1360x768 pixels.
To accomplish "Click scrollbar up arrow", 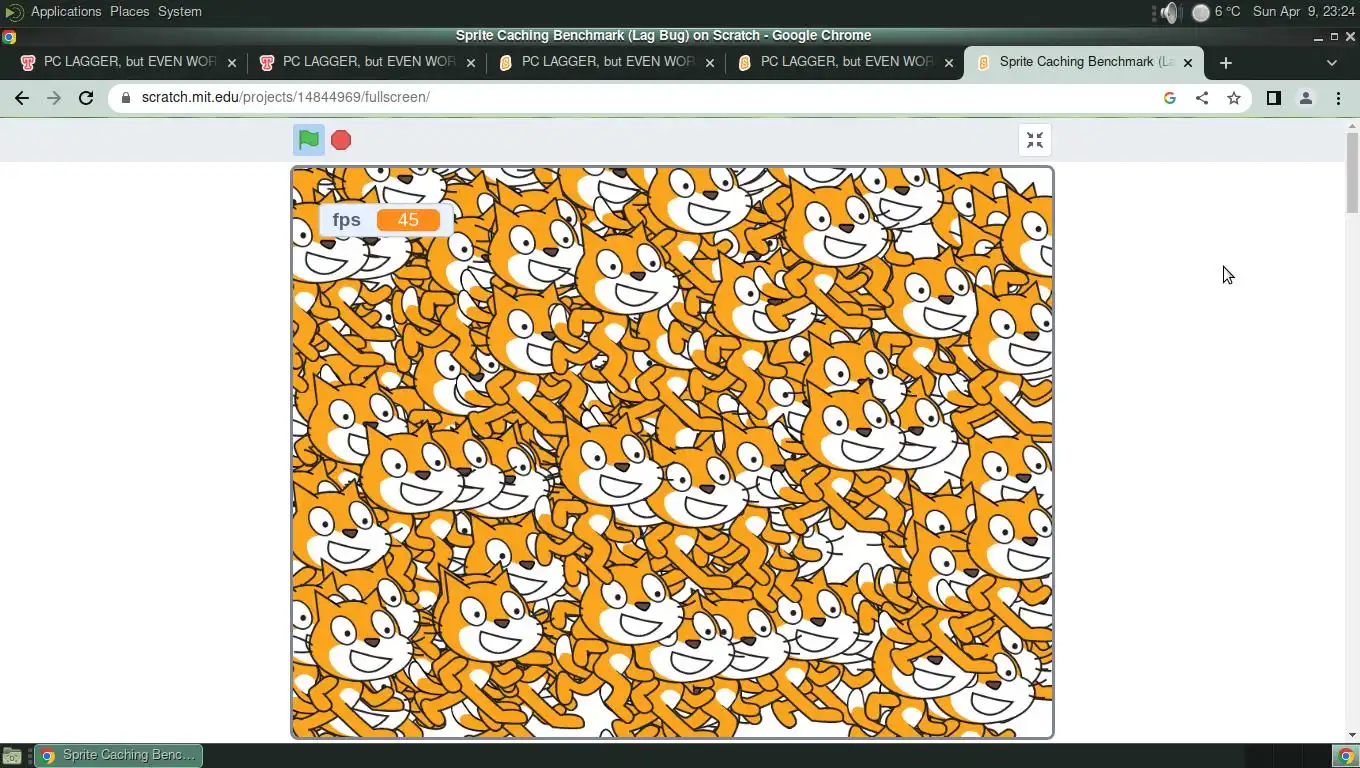I will (x=1352, y=125).
